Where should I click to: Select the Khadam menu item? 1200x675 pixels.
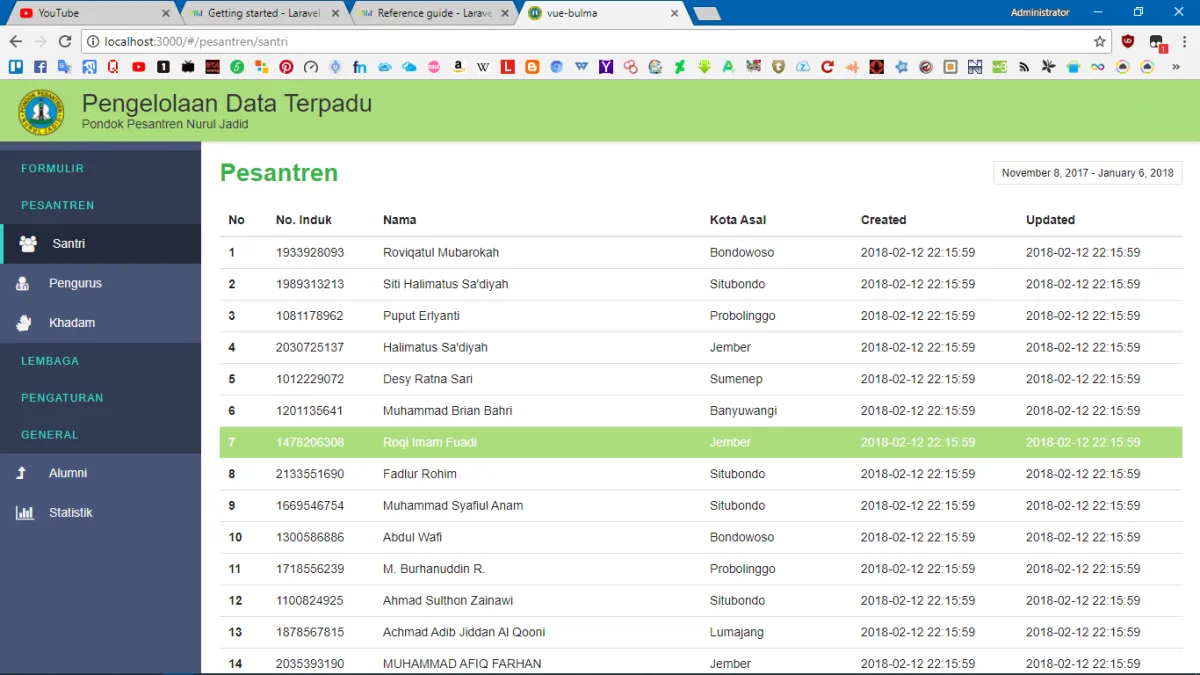click(x=100, y=323)
